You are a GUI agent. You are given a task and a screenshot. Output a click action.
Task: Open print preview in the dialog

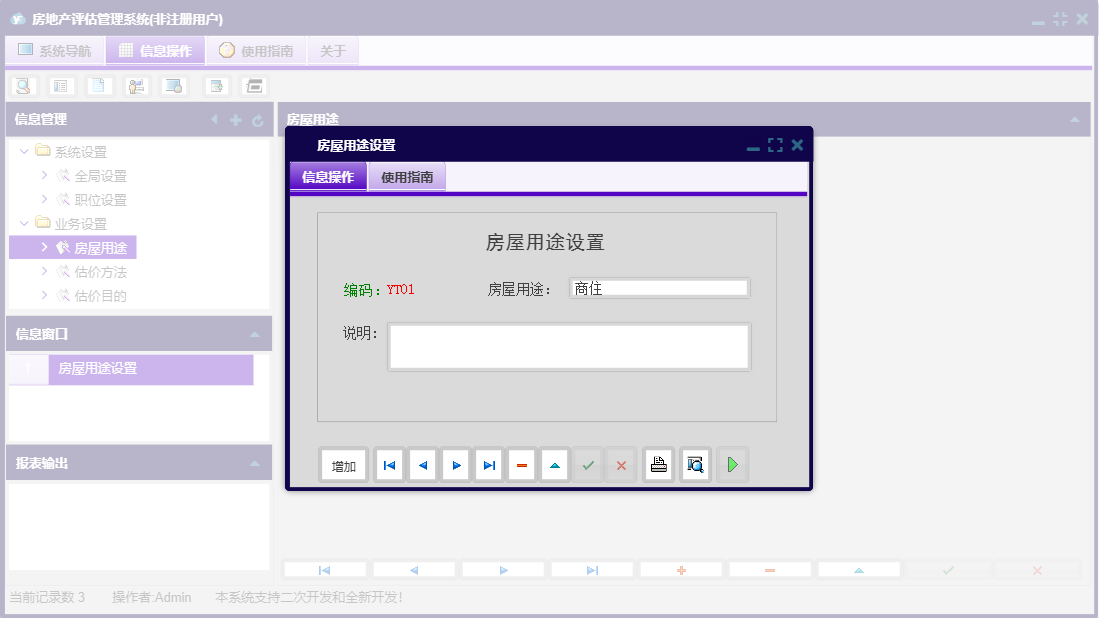(695, 464)
